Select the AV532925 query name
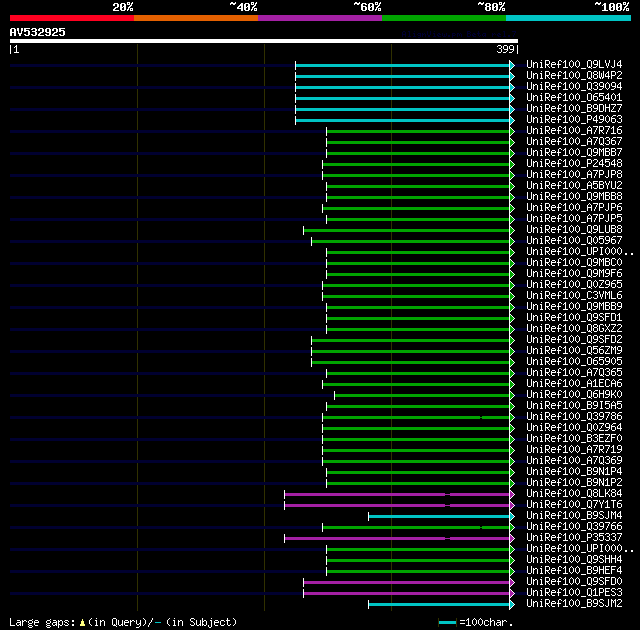 tap(38, 32)
